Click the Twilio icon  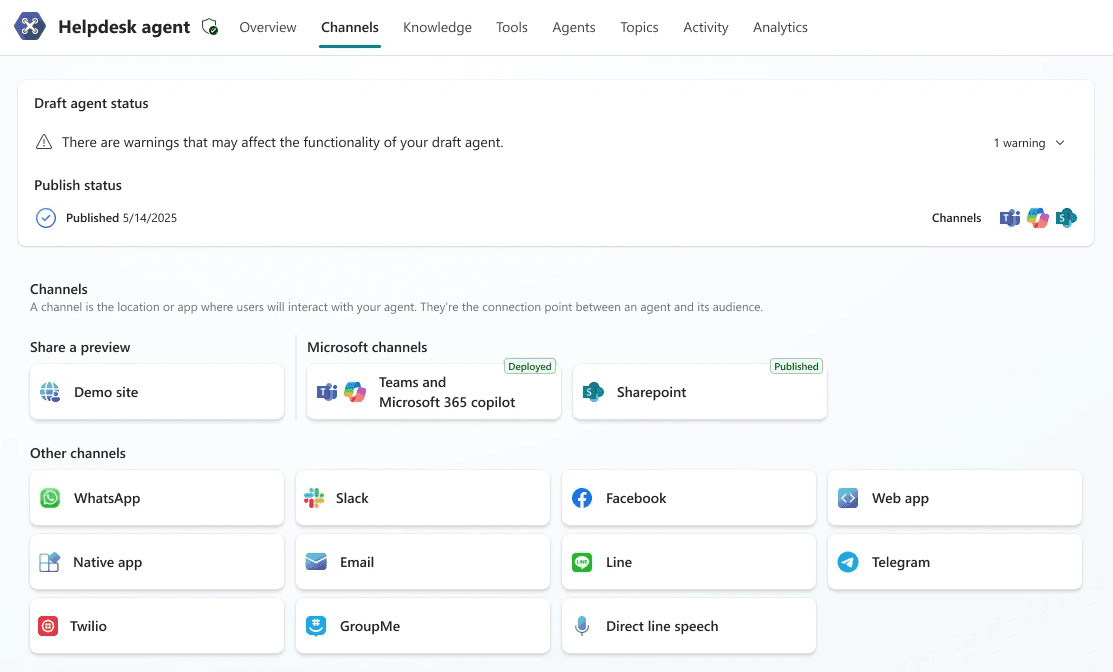tap(48, 626)
